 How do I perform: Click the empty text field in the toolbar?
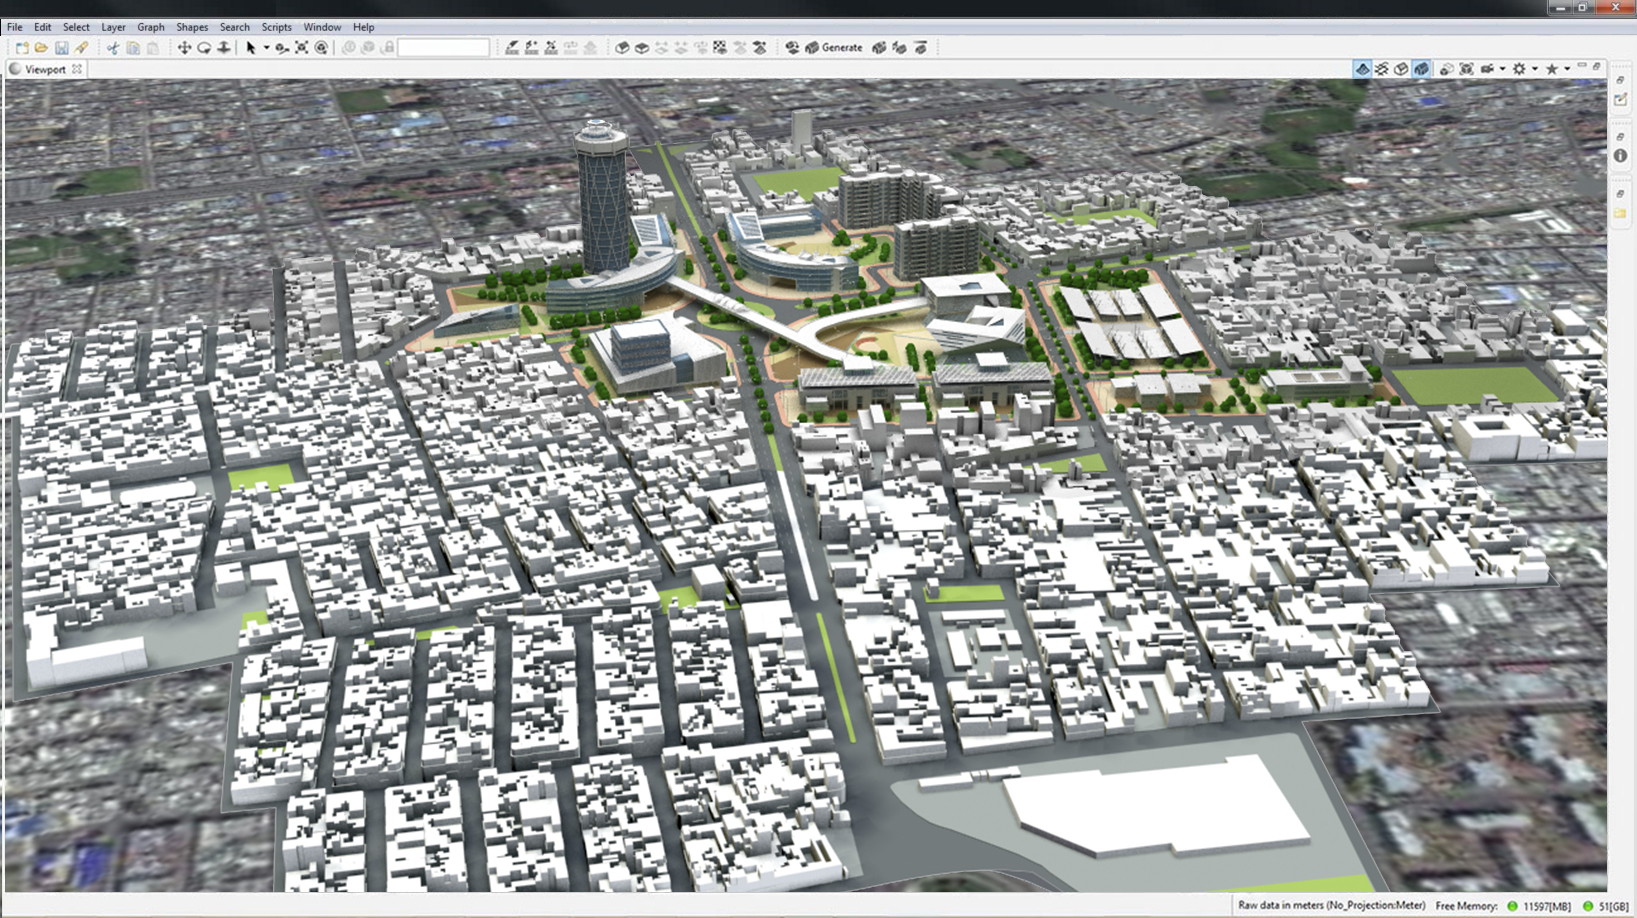[443, 48]
